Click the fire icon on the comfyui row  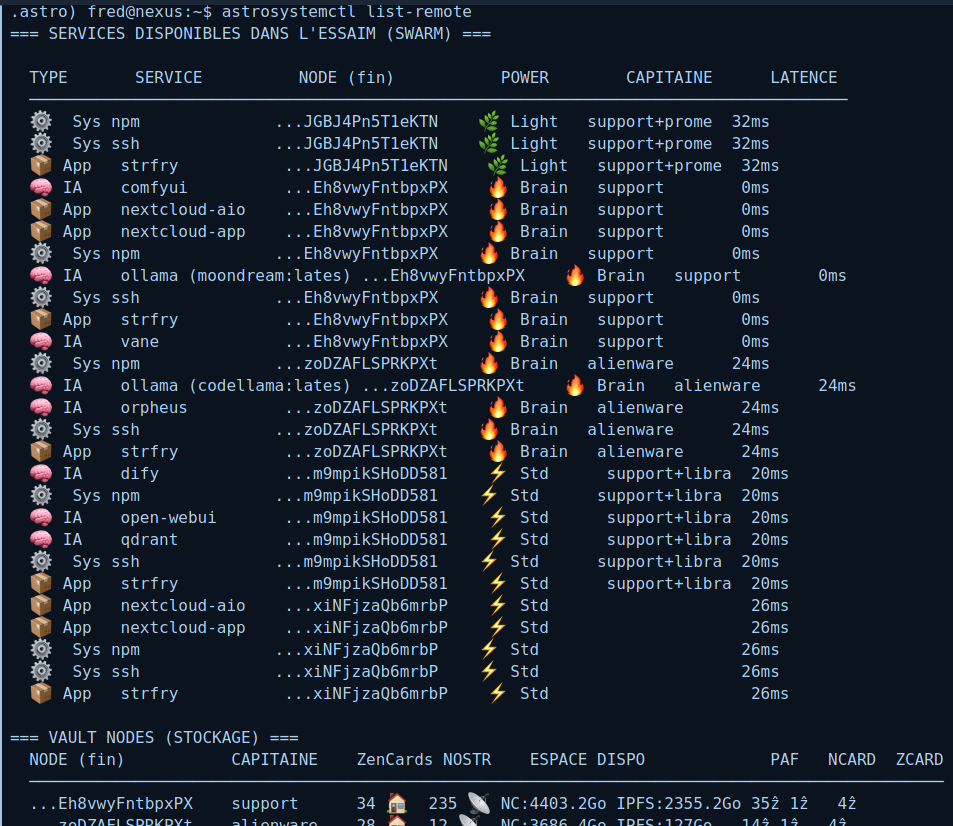[497, 187]
